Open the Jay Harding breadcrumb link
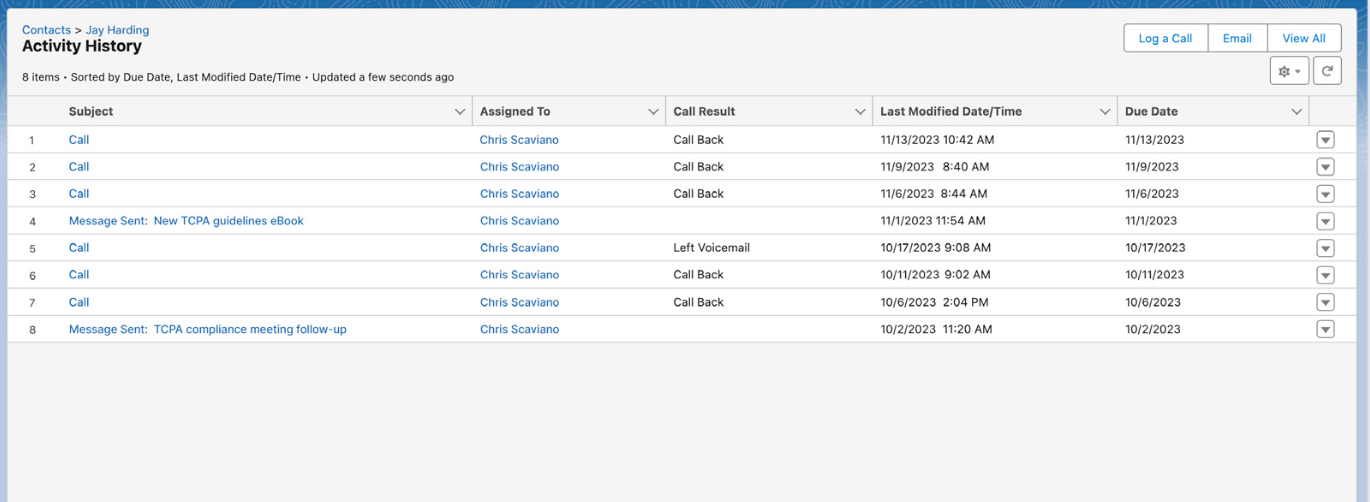Screen dimensions: 1370x502 117,30
